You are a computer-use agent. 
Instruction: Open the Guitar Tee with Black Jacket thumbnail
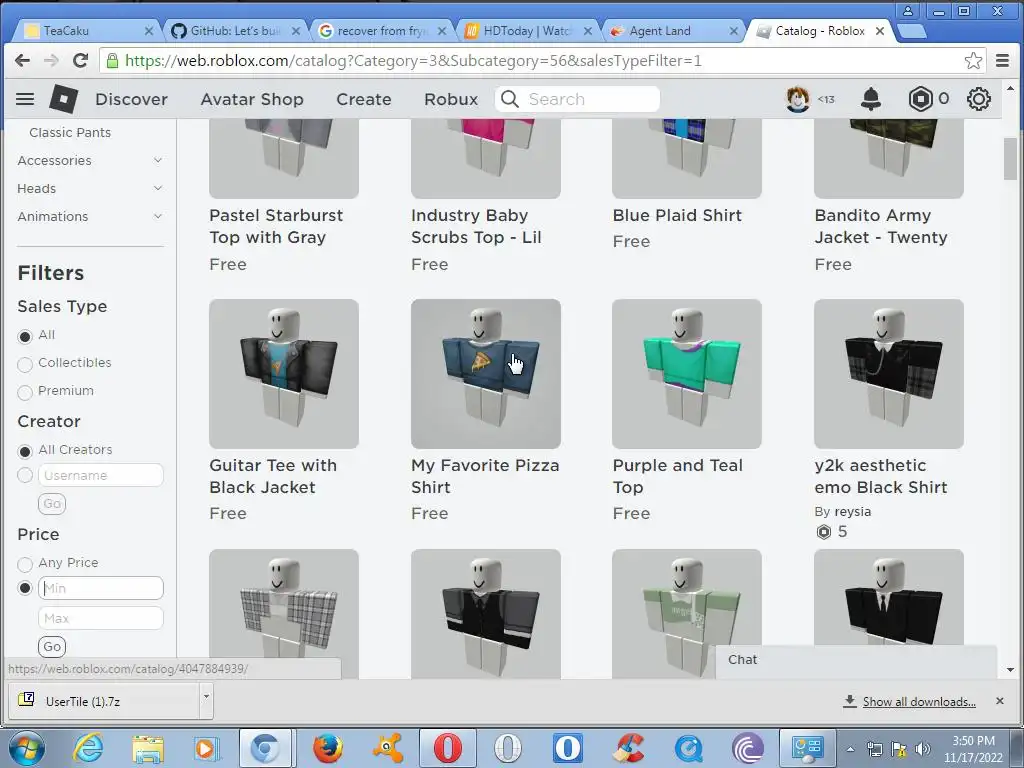coord(283,374)
